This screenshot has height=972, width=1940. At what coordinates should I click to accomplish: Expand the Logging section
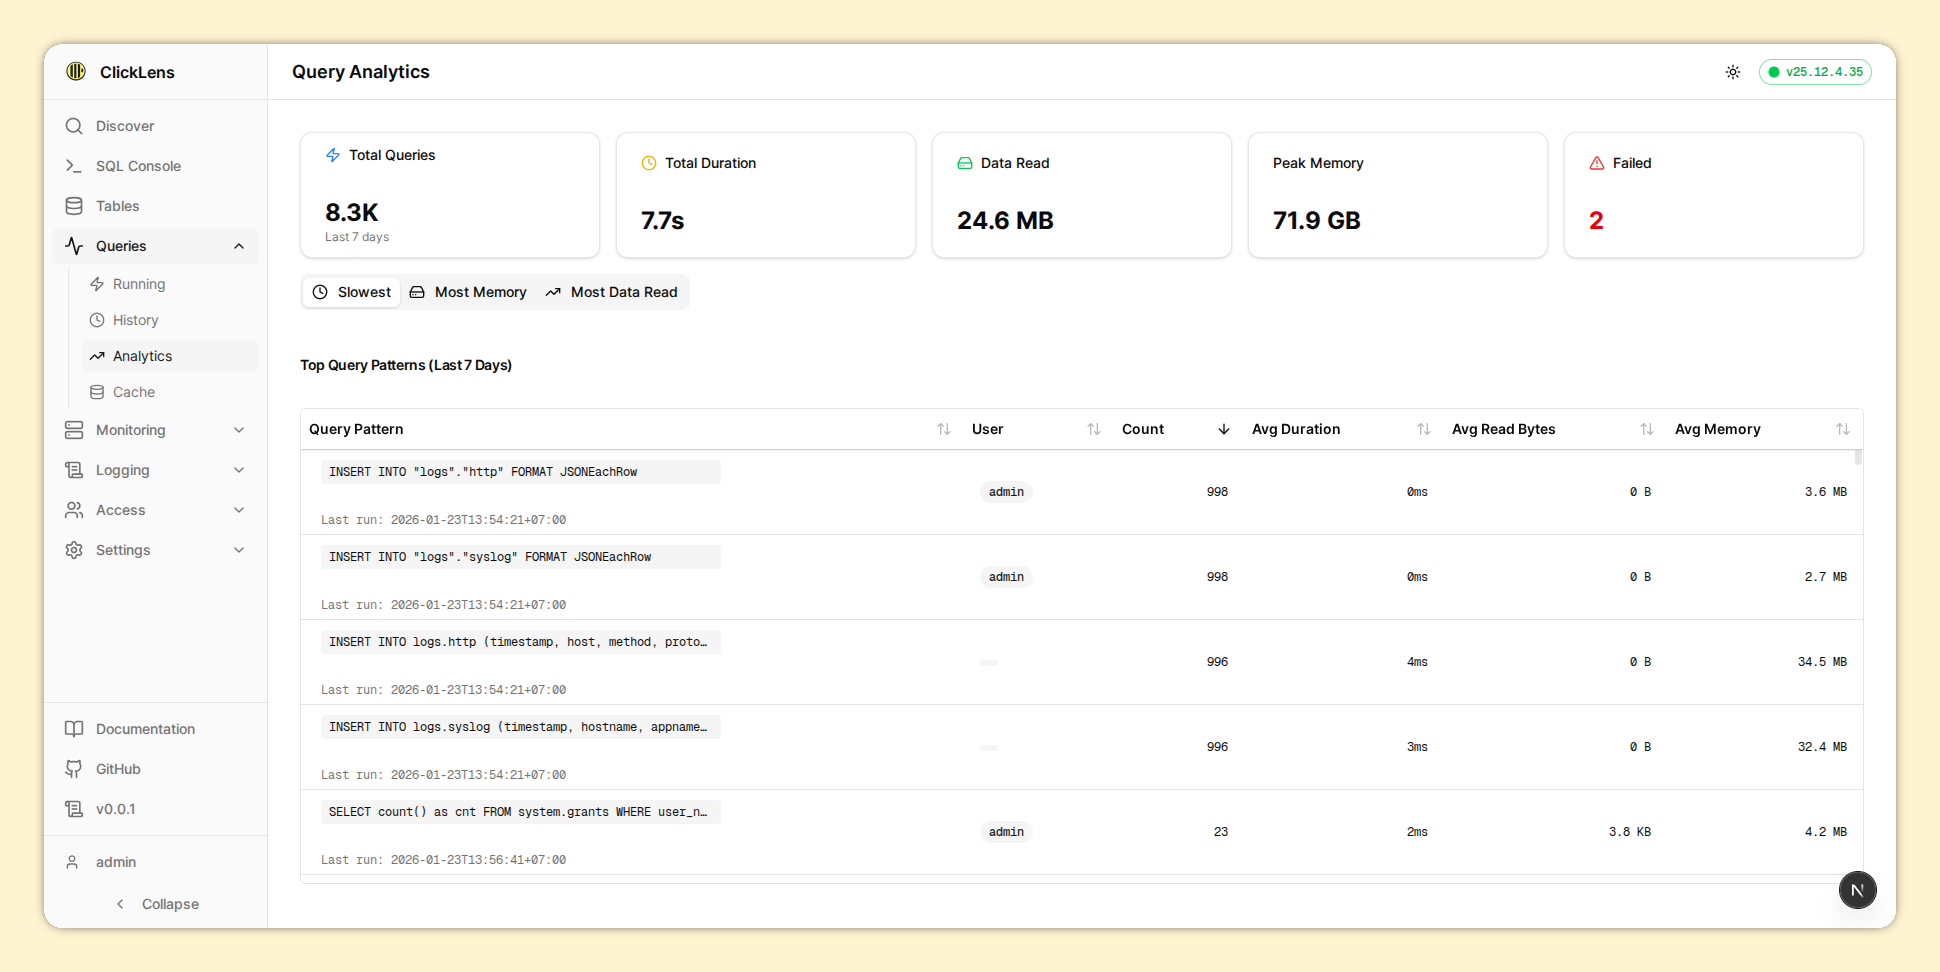(x=239, y=470)
